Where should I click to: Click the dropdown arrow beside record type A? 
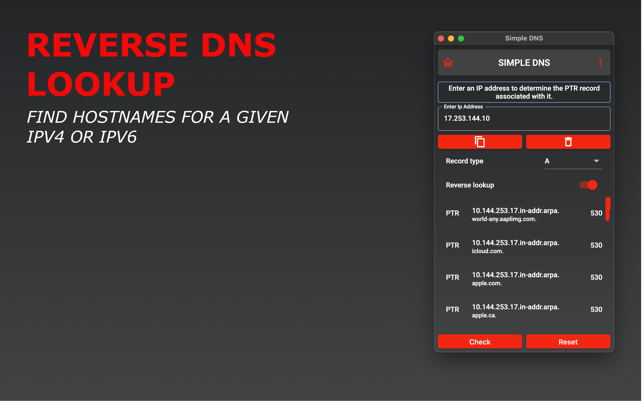(596, 161)
